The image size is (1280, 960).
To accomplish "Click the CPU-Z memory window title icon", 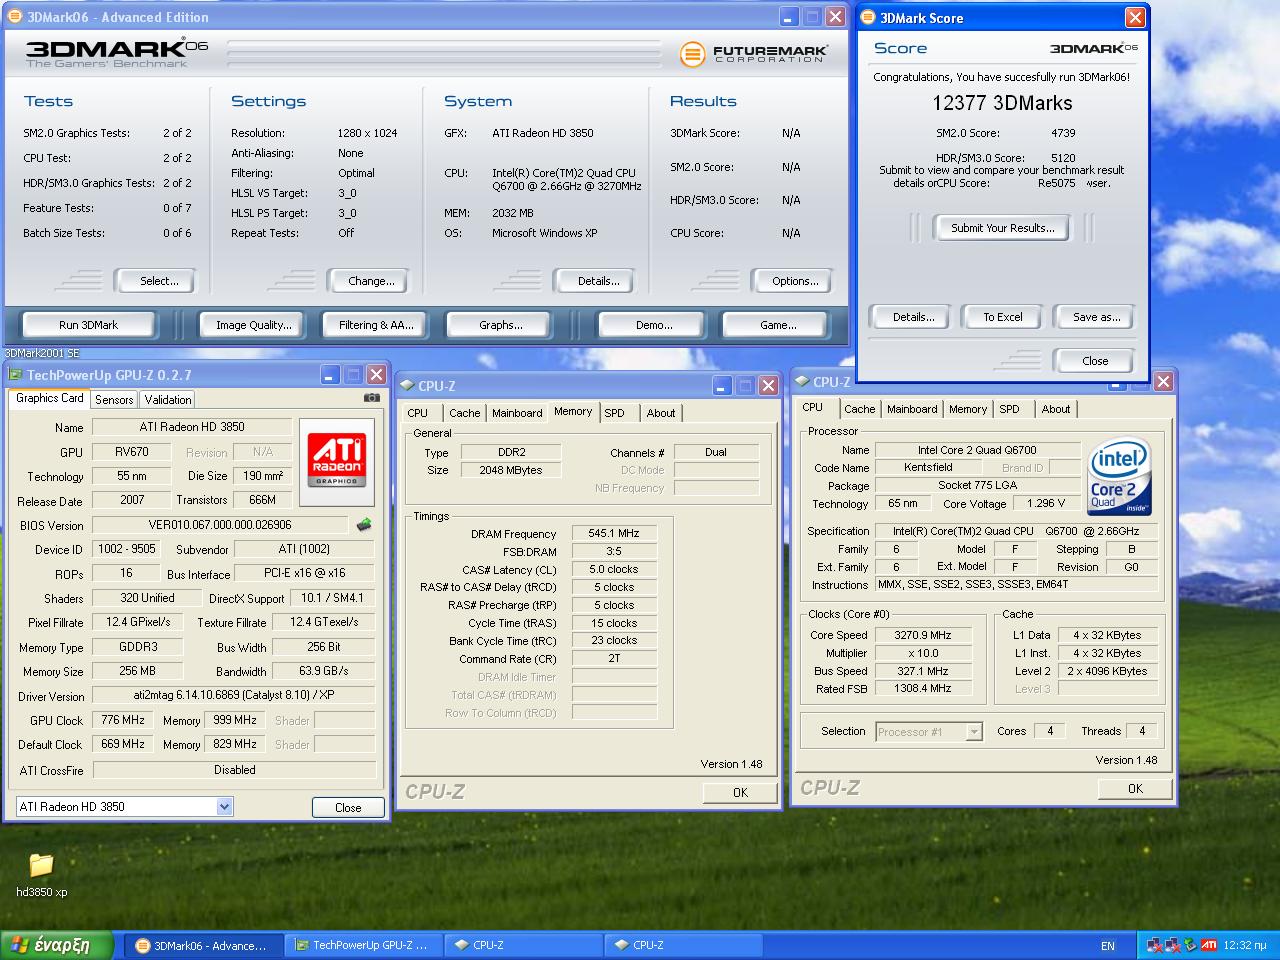I will point(407,386).
